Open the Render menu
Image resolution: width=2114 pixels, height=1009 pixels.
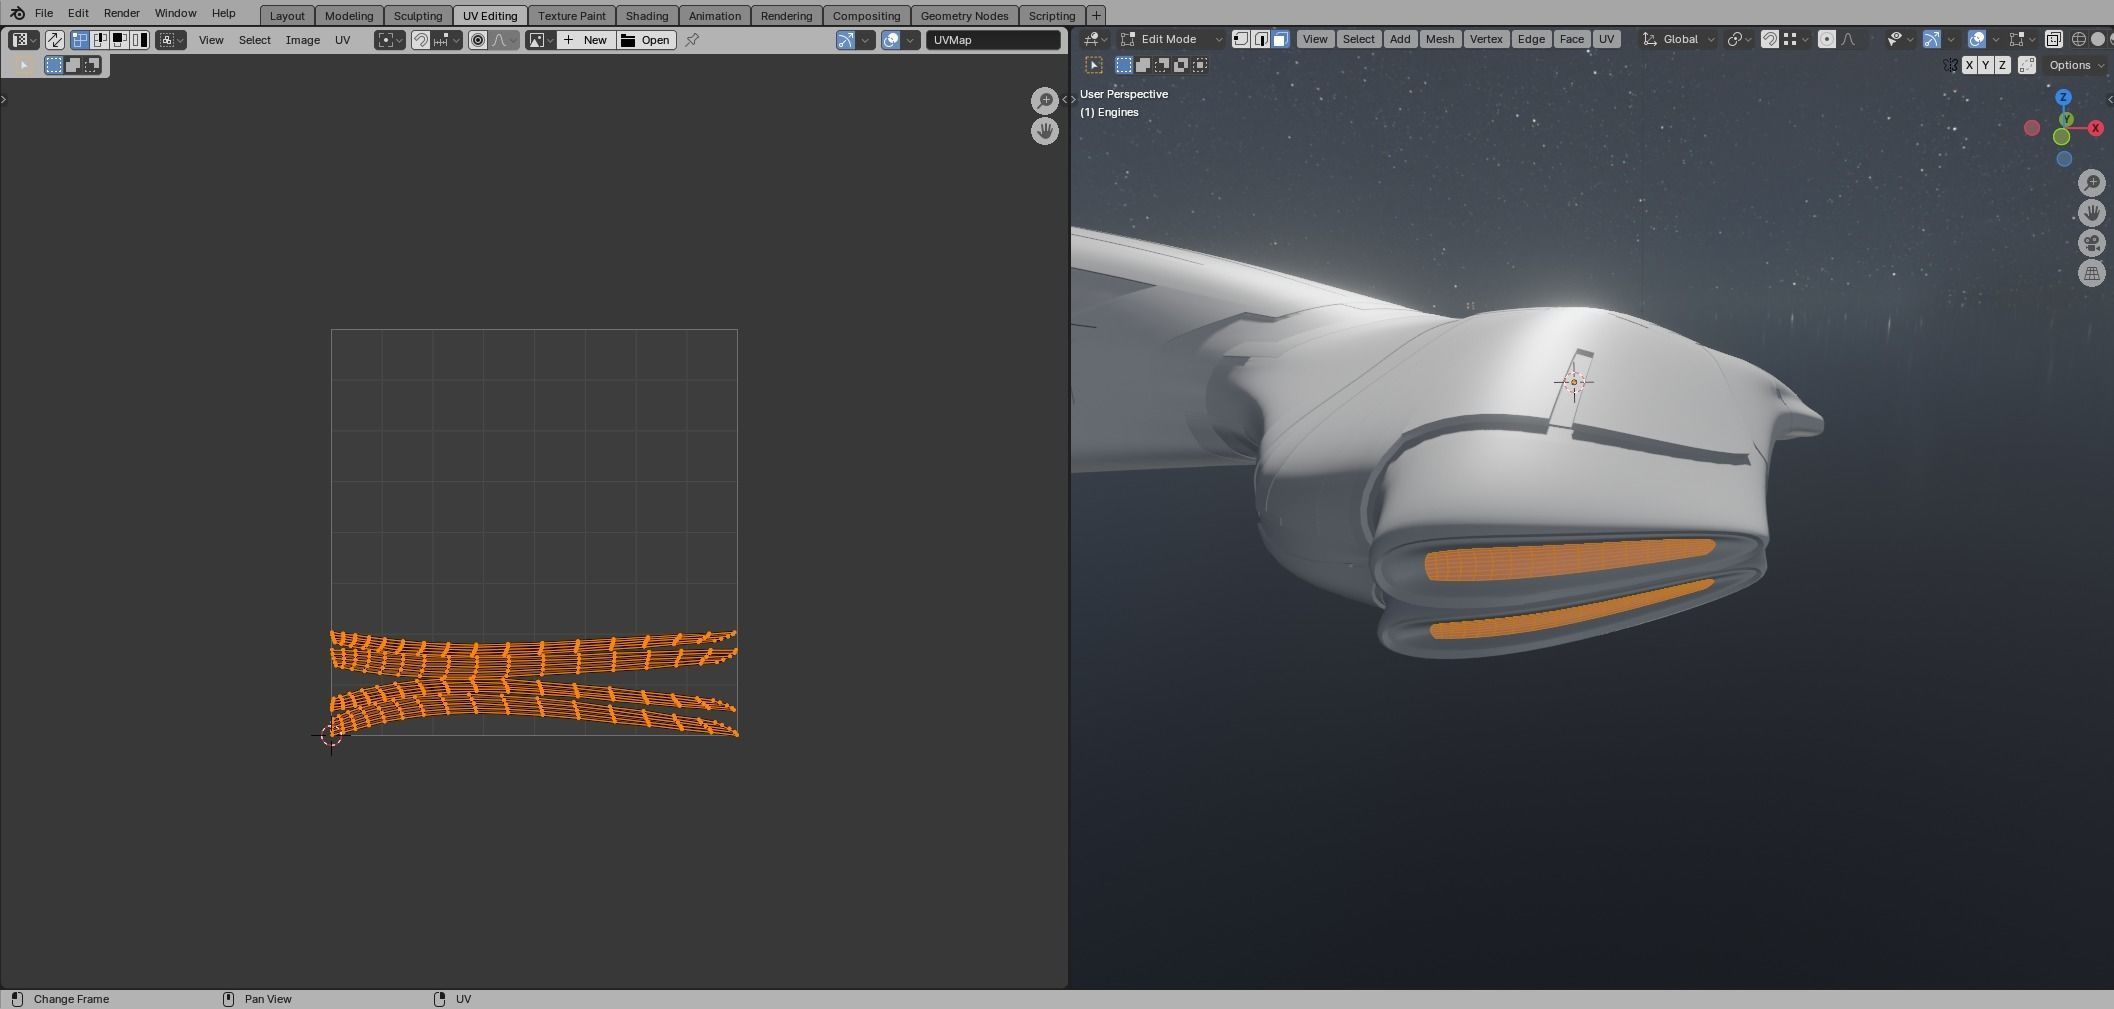121,13
